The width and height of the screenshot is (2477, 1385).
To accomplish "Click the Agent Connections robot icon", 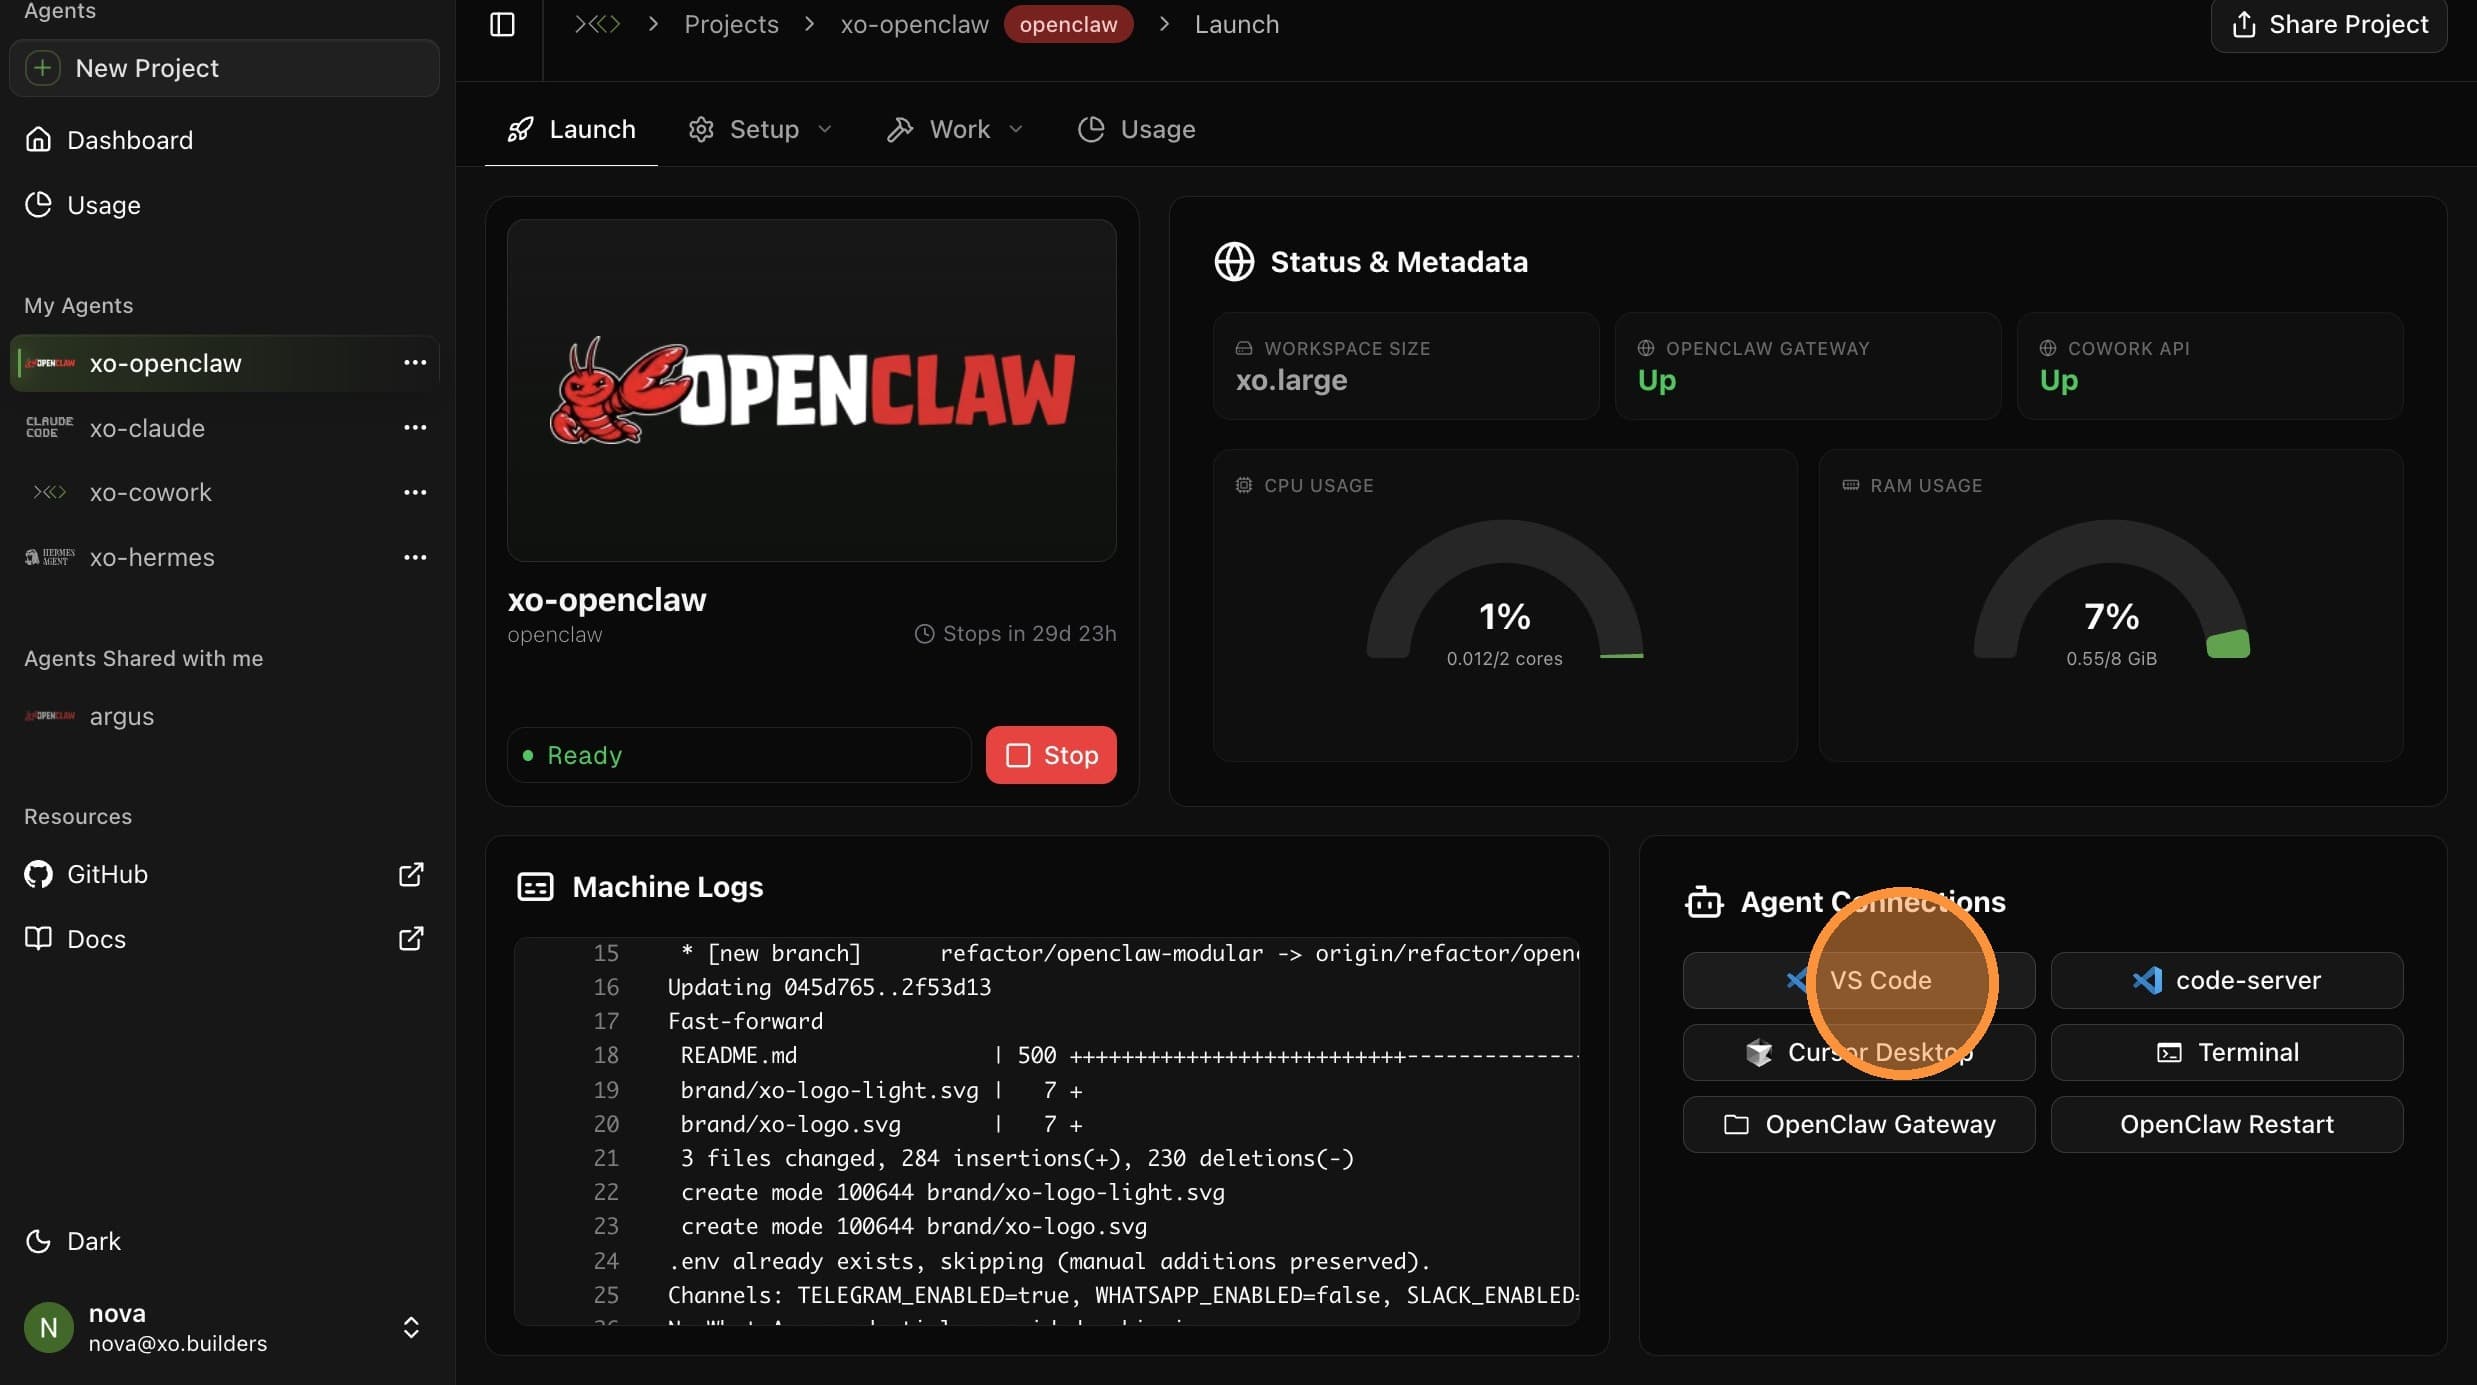I will click(x=1704, y=902).
